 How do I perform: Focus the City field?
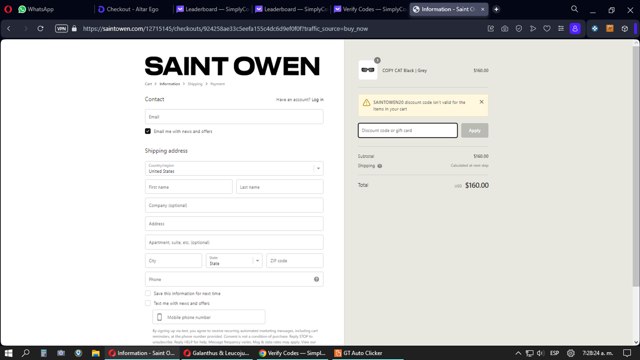pos(173,260)
